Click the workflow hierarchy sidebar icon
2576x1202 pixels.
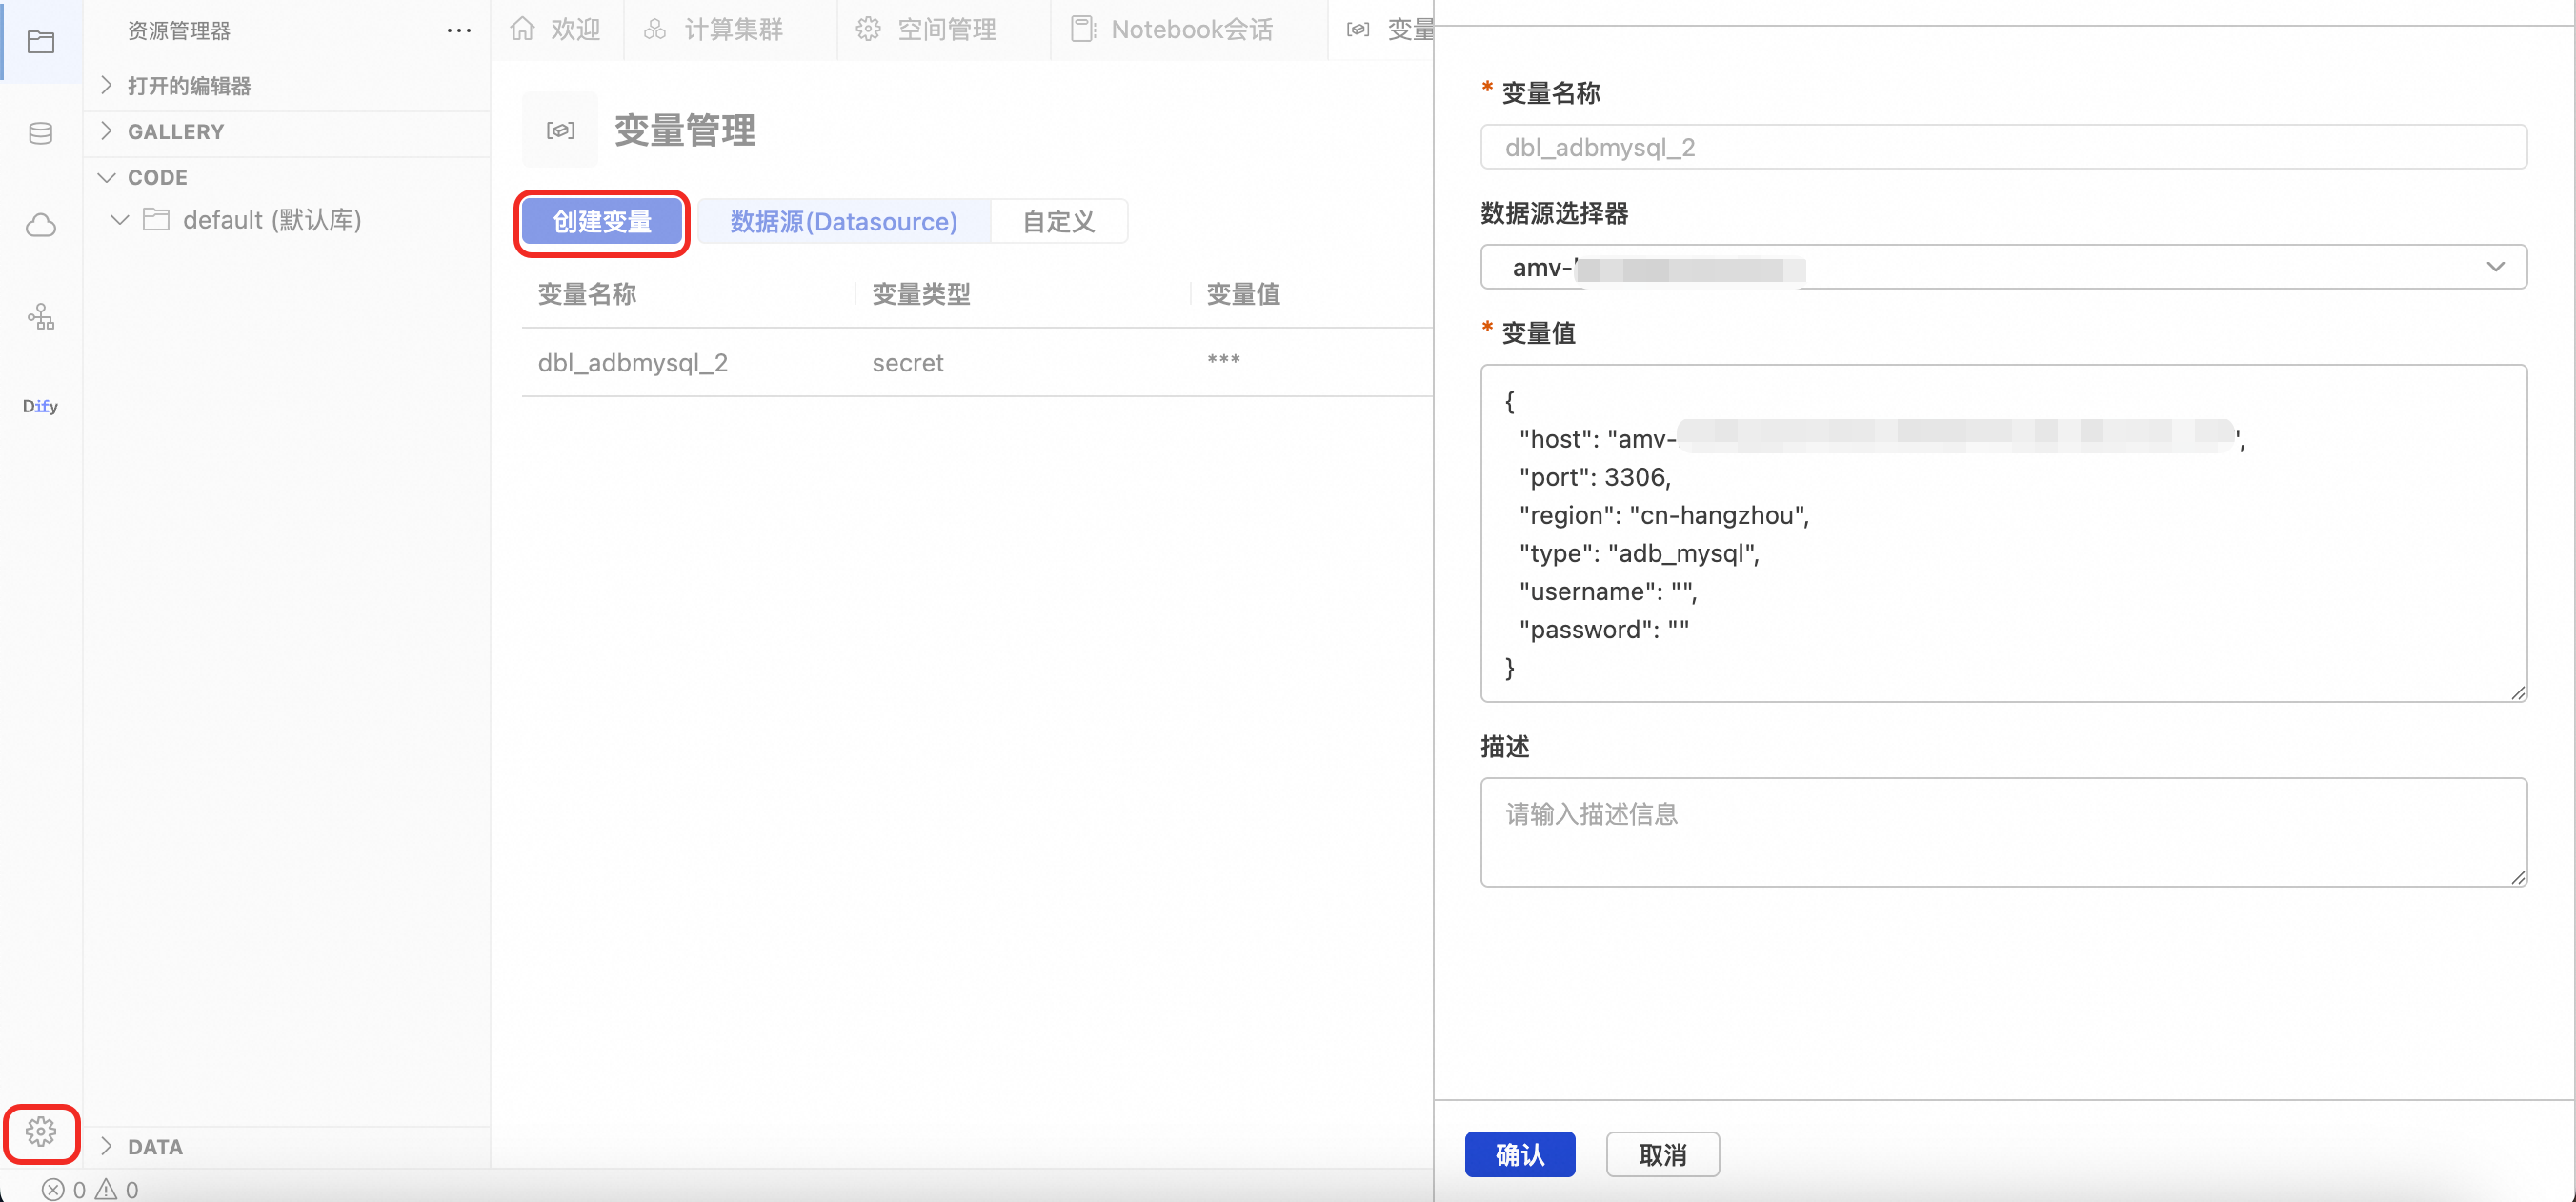coord(41,317)
